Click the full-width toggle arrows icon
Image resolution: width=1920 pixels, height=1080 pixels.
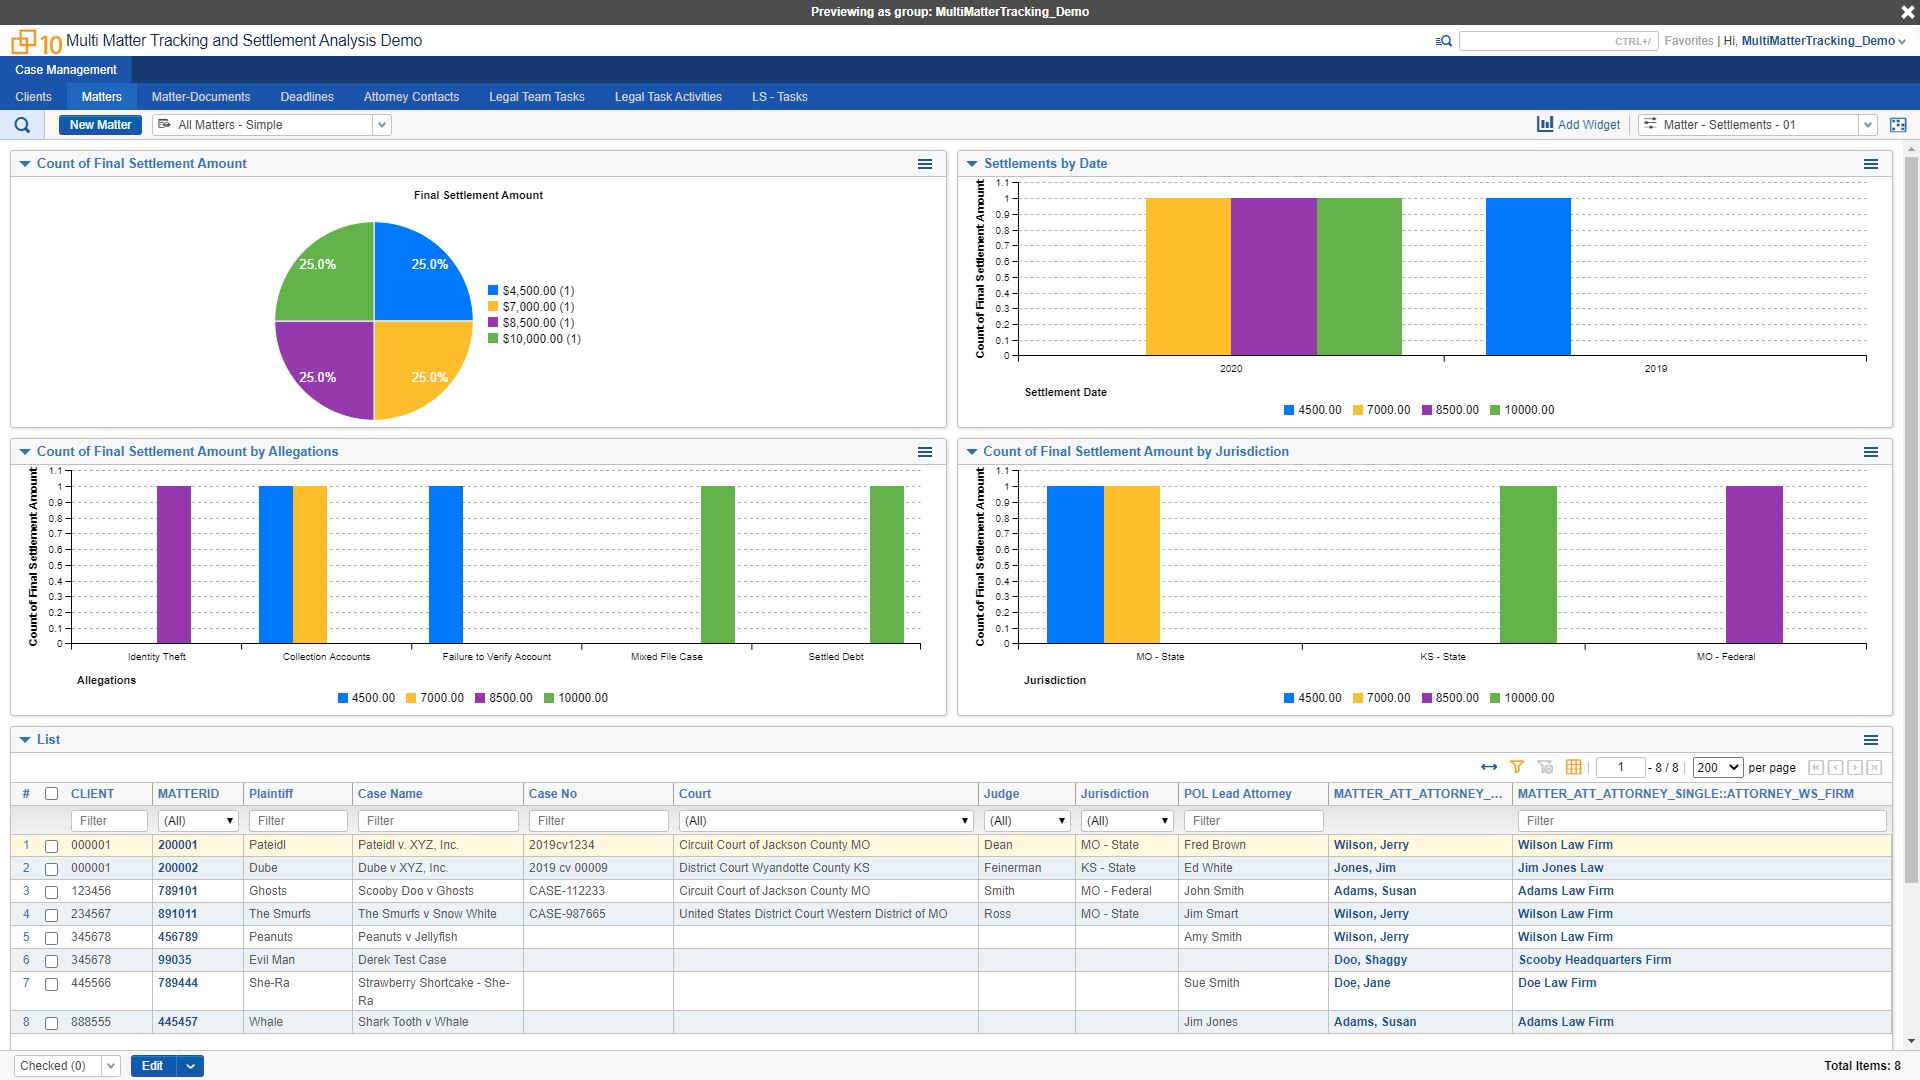tap(1489, 767)
